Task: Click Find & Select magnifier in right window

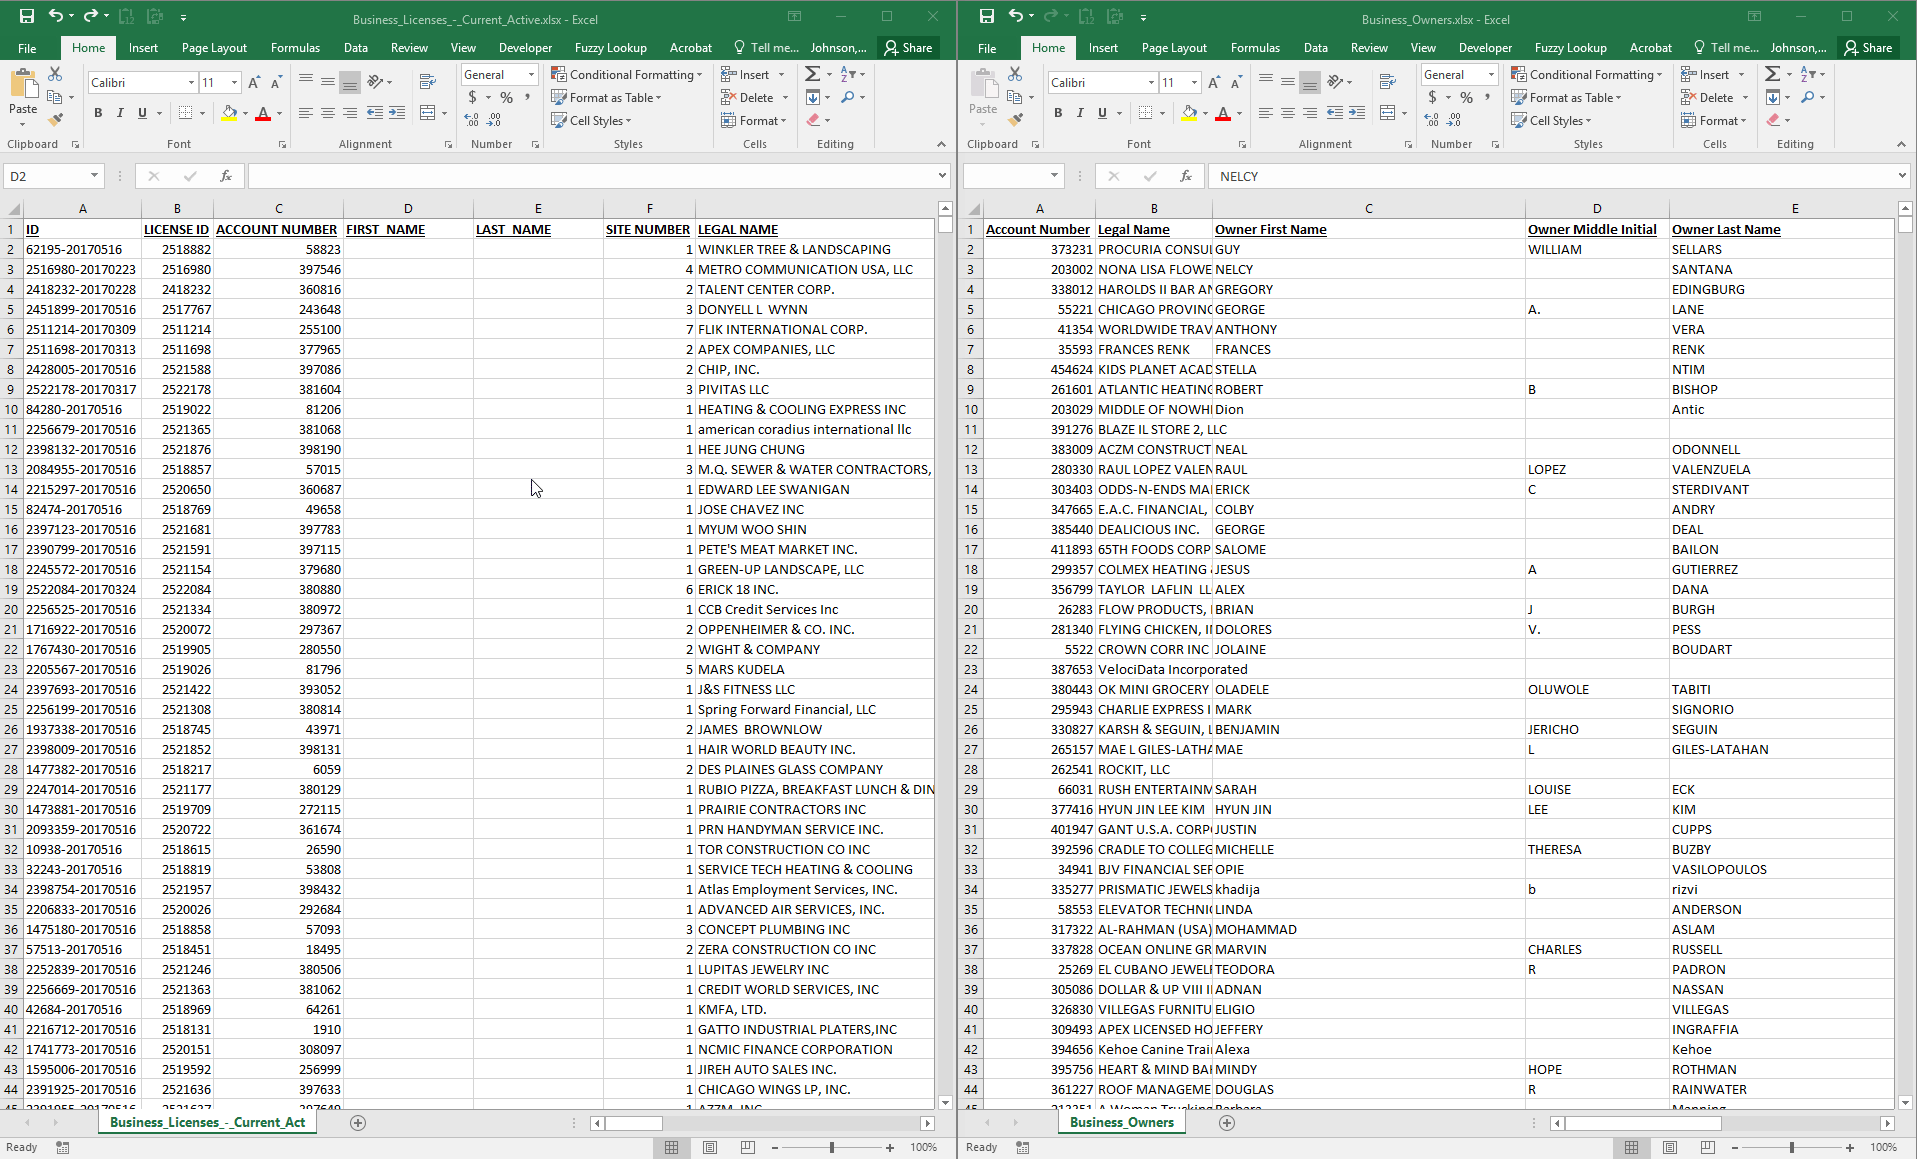Action: coord(1807,97)
